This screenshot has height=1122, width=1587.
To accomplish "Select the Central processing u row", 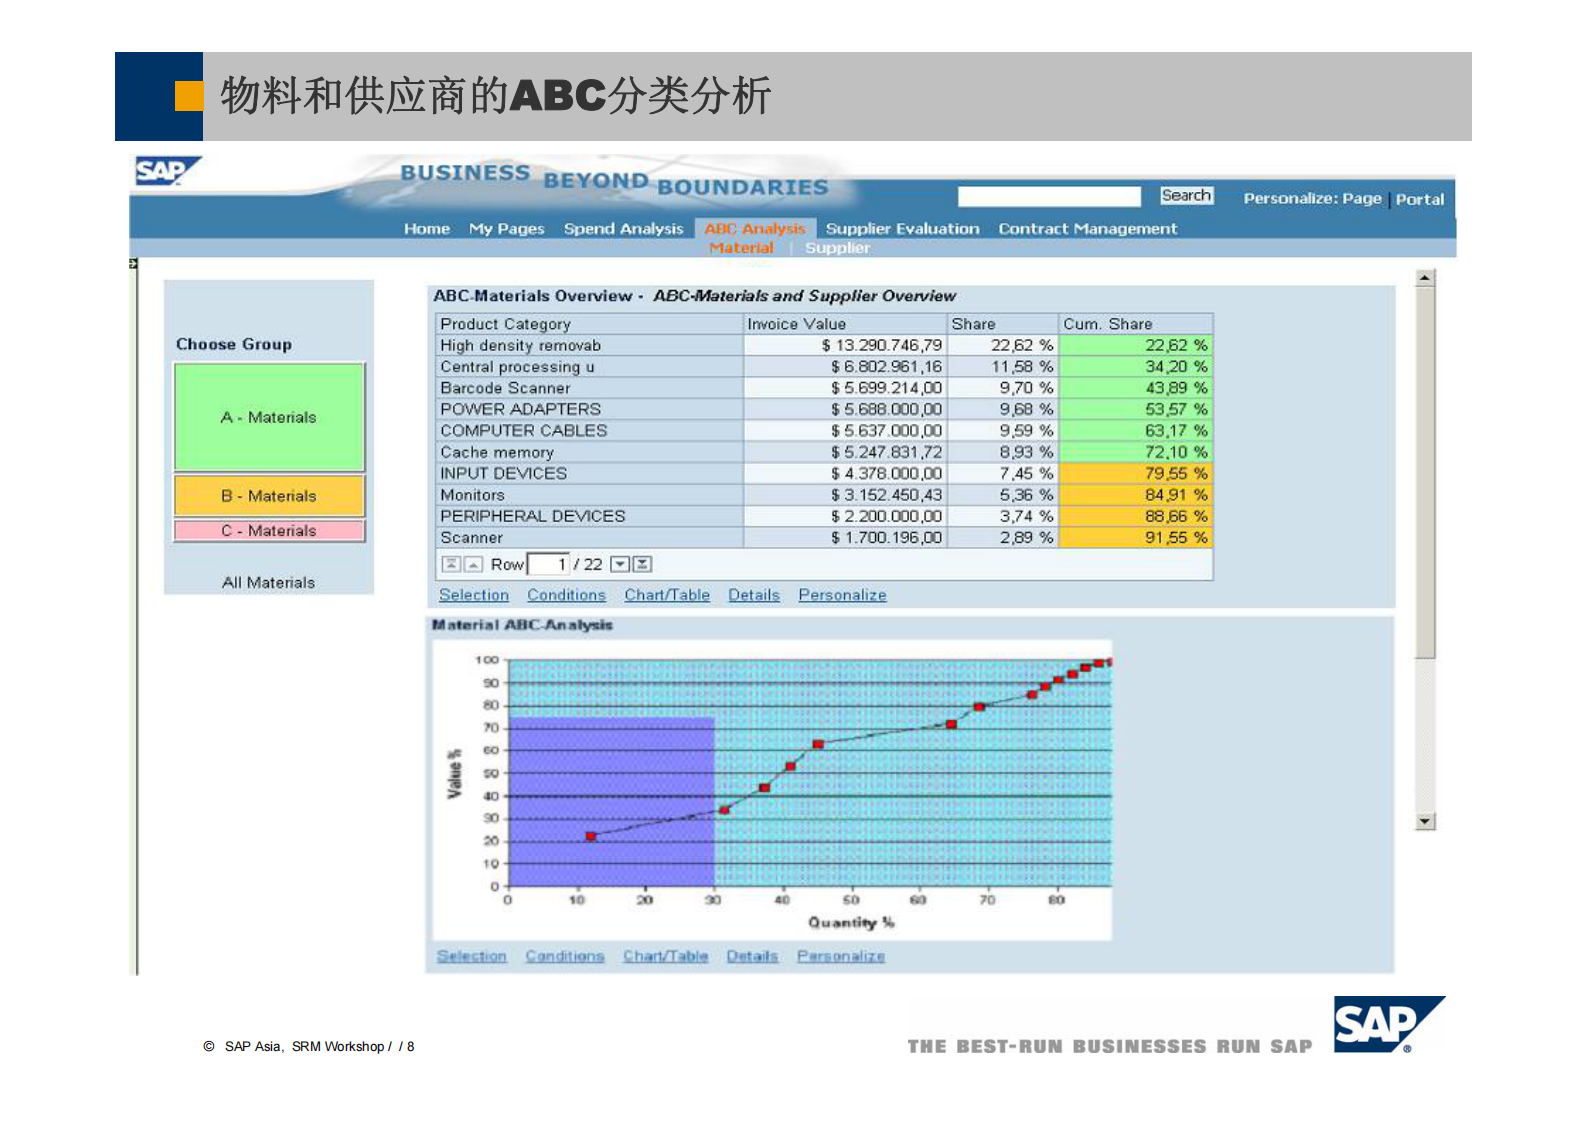I will (x=825, y=367).
